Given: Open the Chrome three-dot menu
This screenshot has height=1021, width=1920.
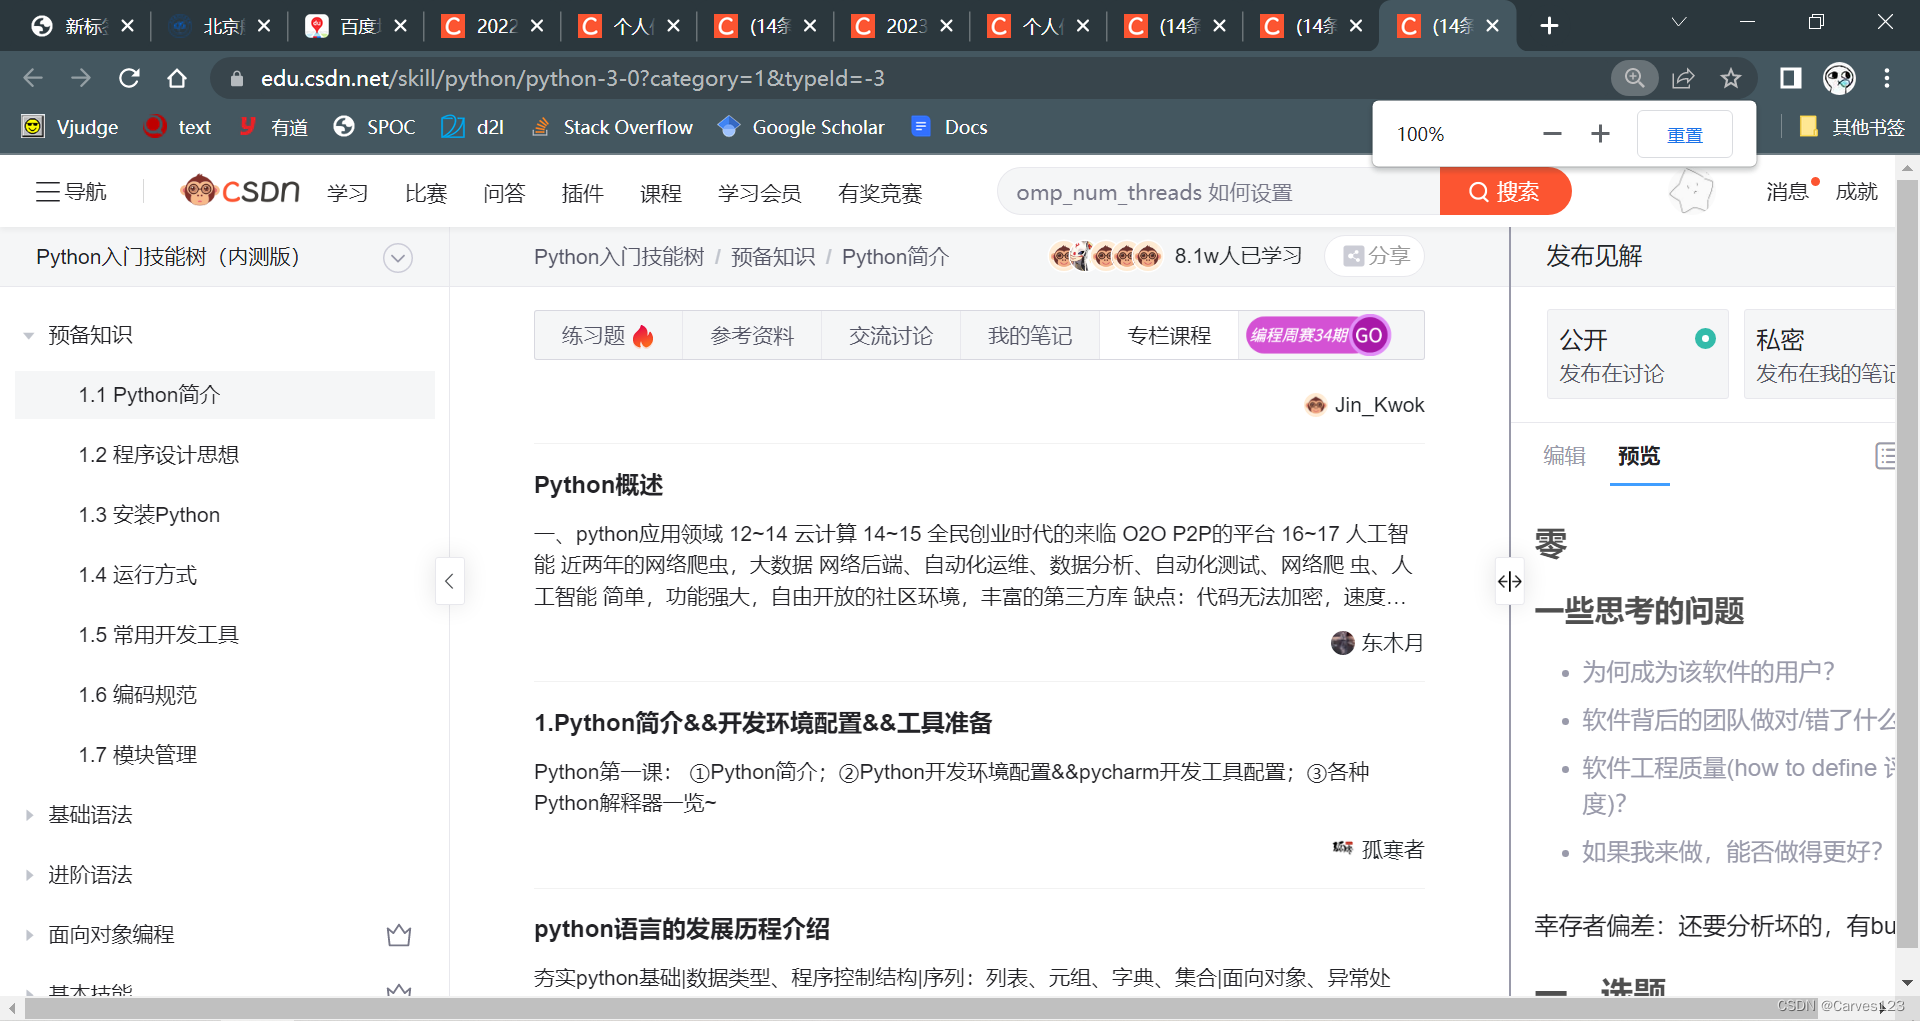Looking at the screenshot, I should [1887, 78].
